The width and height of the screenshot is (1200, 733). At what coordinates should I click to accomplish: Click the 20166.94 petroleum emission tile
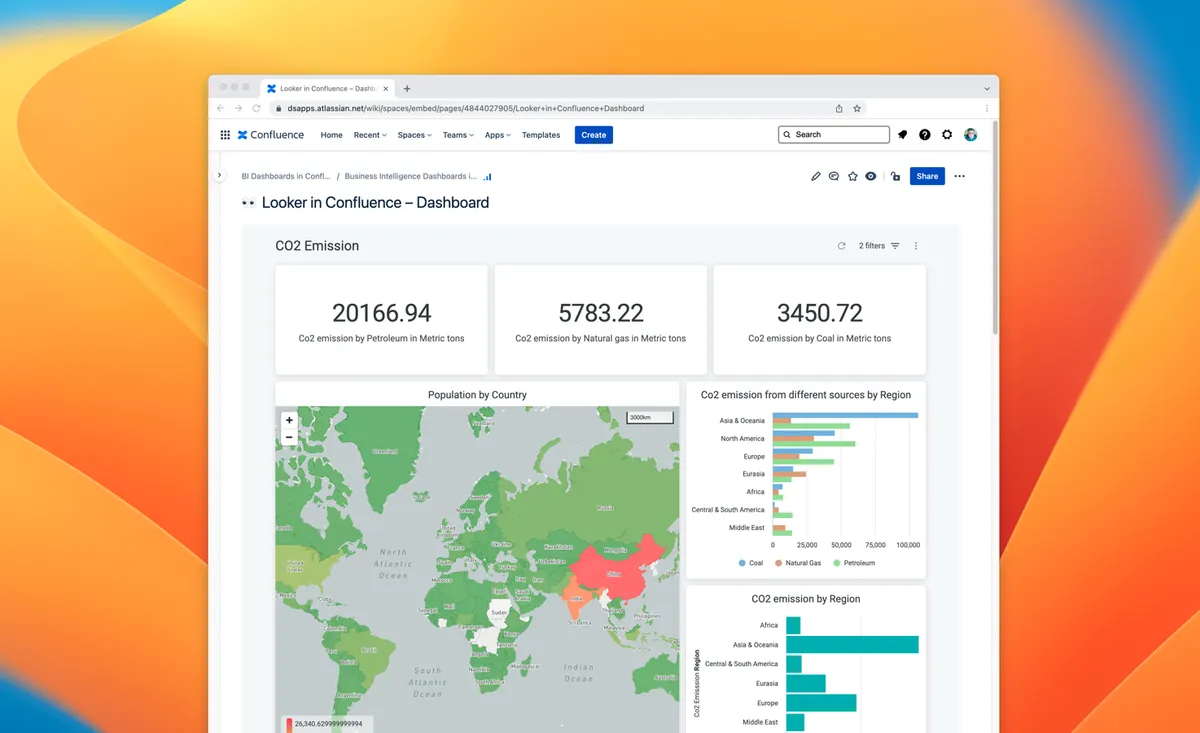tap(381, 320)
